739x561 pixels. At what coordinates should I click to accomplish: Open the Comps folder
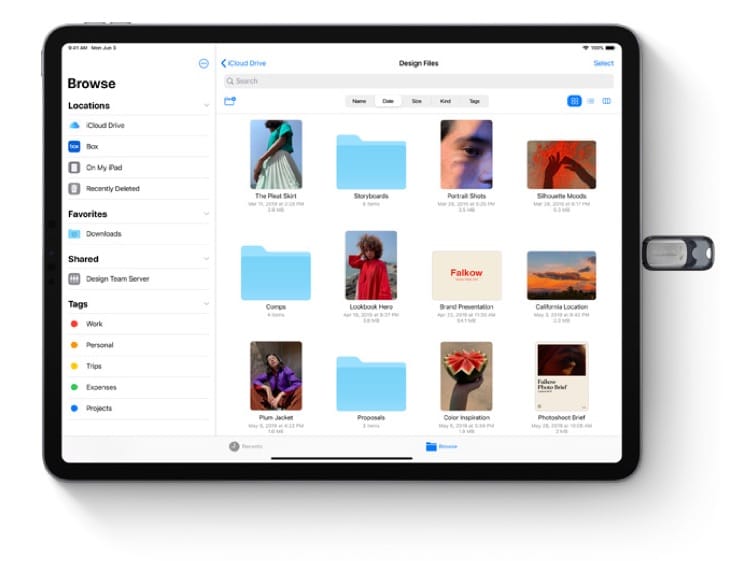276,273
